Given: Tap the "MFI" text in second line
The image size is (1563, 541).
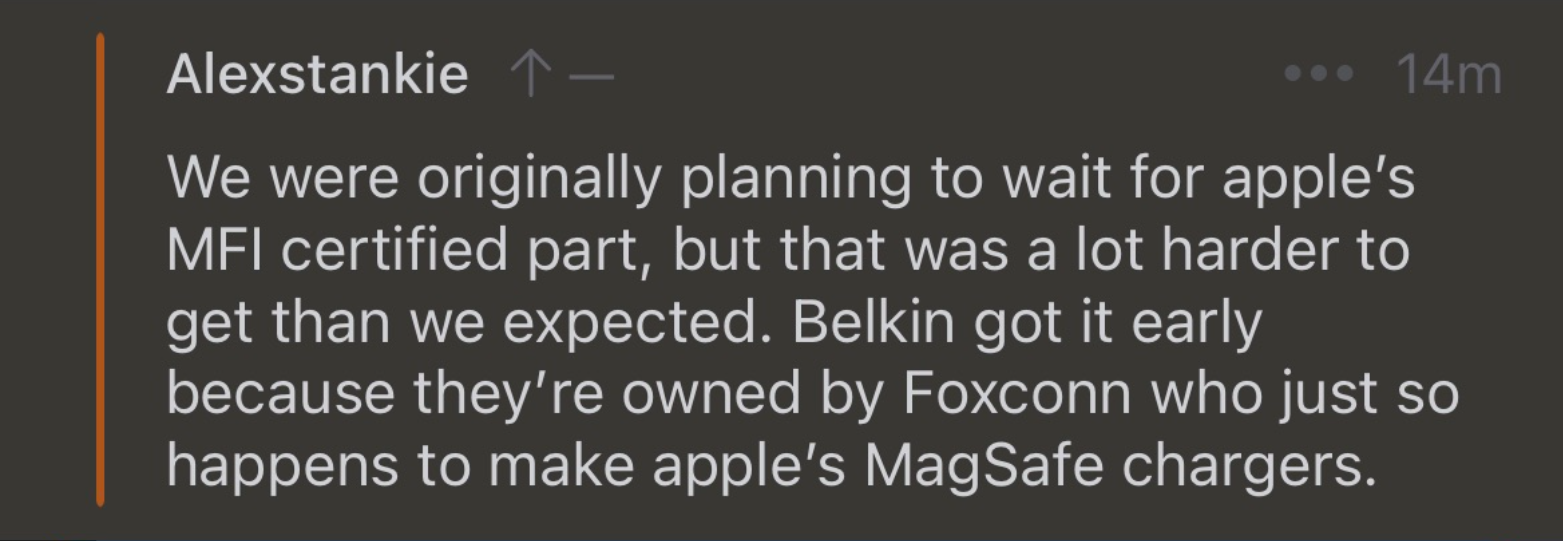Looking at the screenshot, I should [x=215, y=250].
